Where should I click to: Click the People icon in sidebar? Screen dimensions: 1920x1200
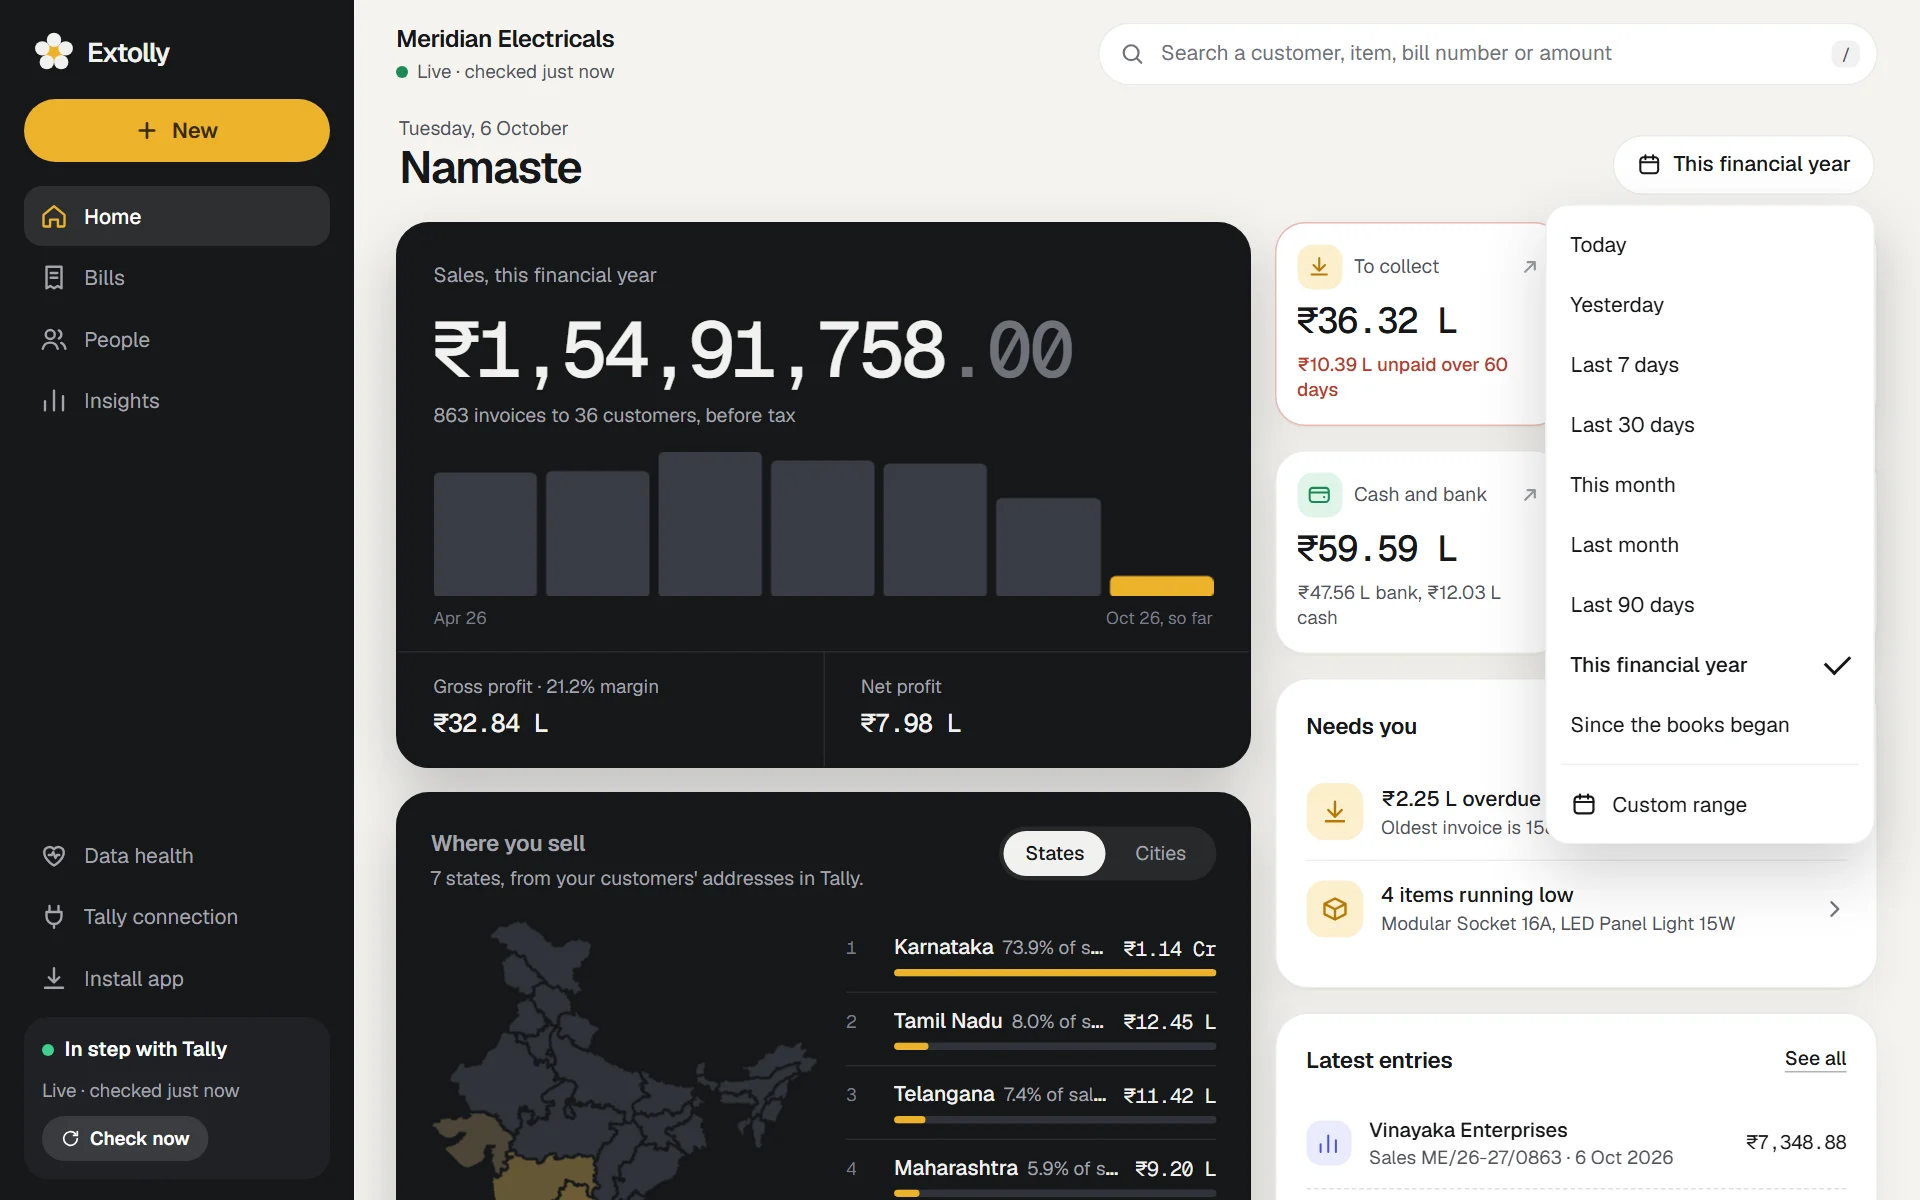pyautogui.click(x=54, y=340)
